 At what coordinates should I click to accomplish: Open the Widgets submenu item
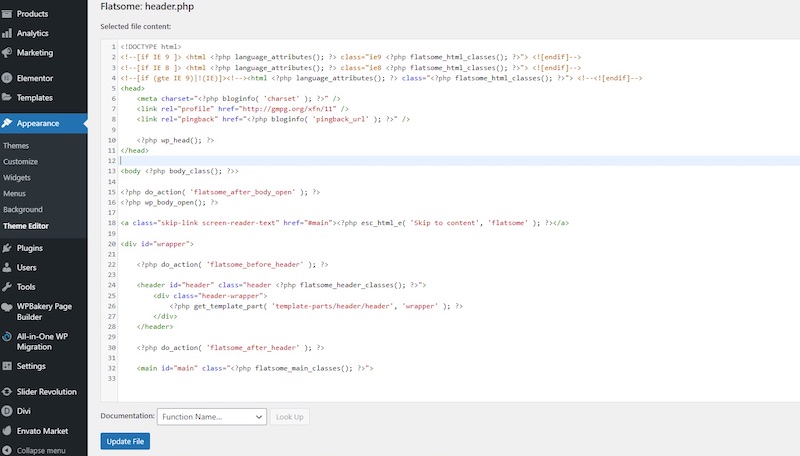[18, 178]
